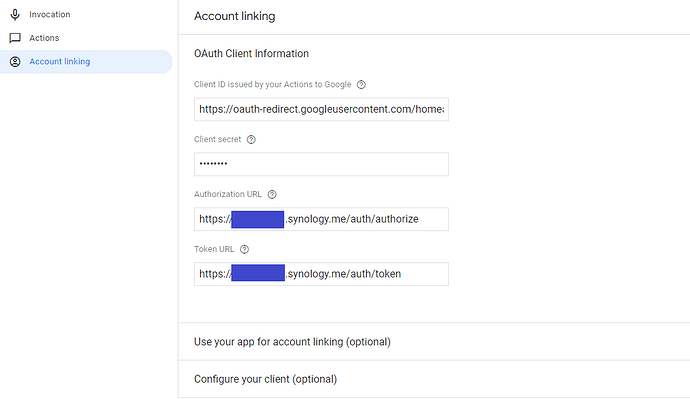Click the help icon next to Token URL
This screenshot has height=399, width=690.
pos(244,249)
